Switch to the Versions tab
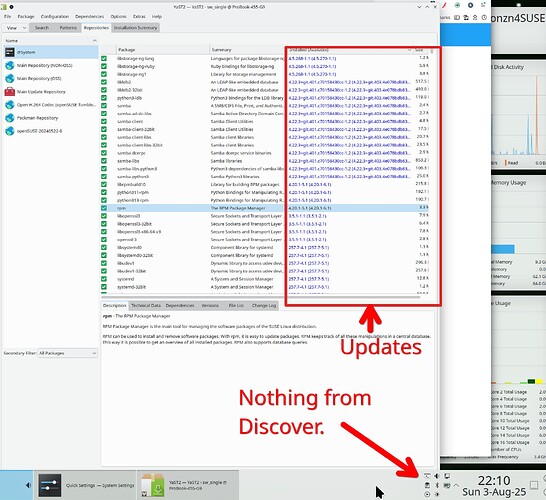The height and width of the screenshot is (500, 546). [x=210, y=305]
